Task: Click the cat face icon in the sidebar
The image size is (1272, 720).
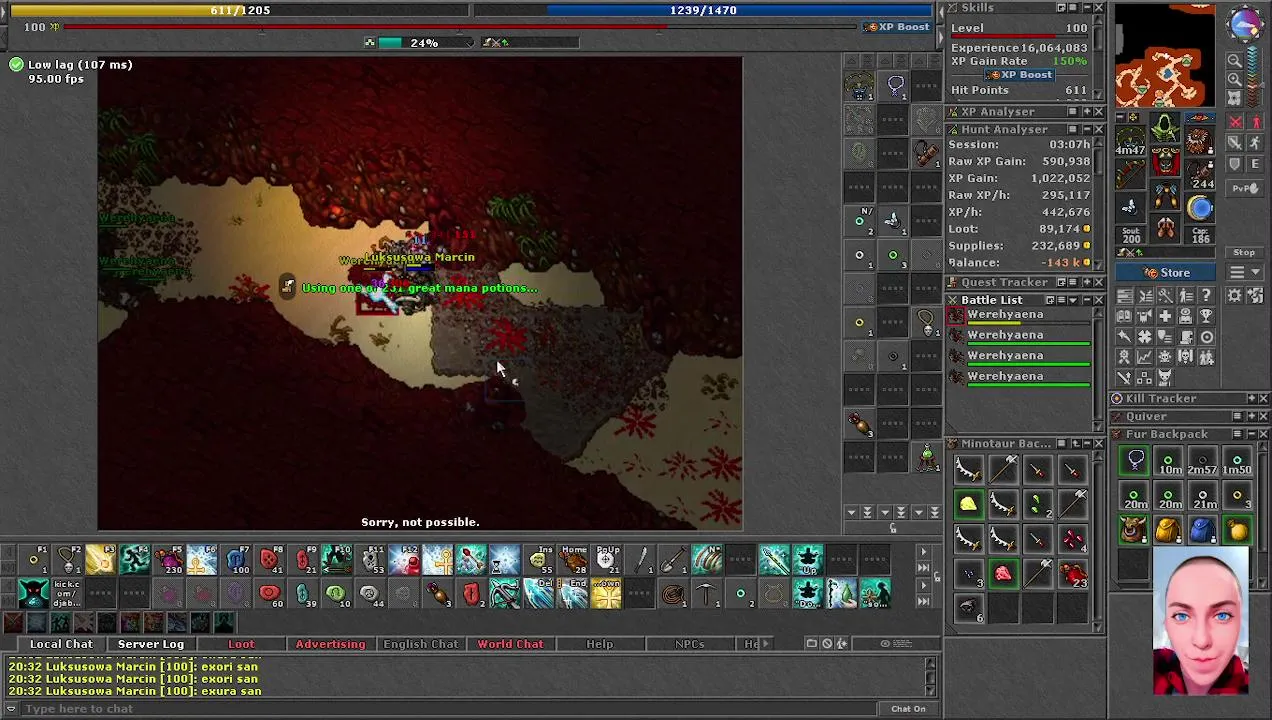Action: (1165, 378)
